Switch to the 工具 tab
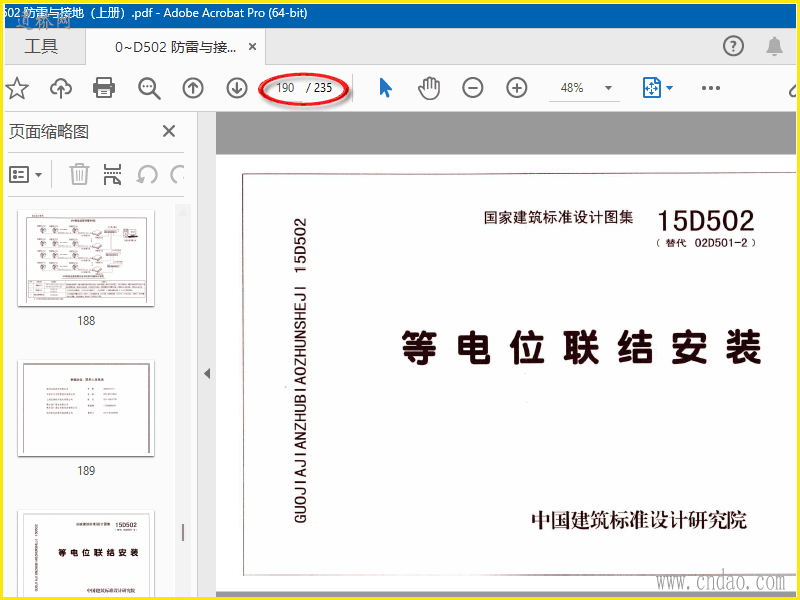 tap(41, 46)
